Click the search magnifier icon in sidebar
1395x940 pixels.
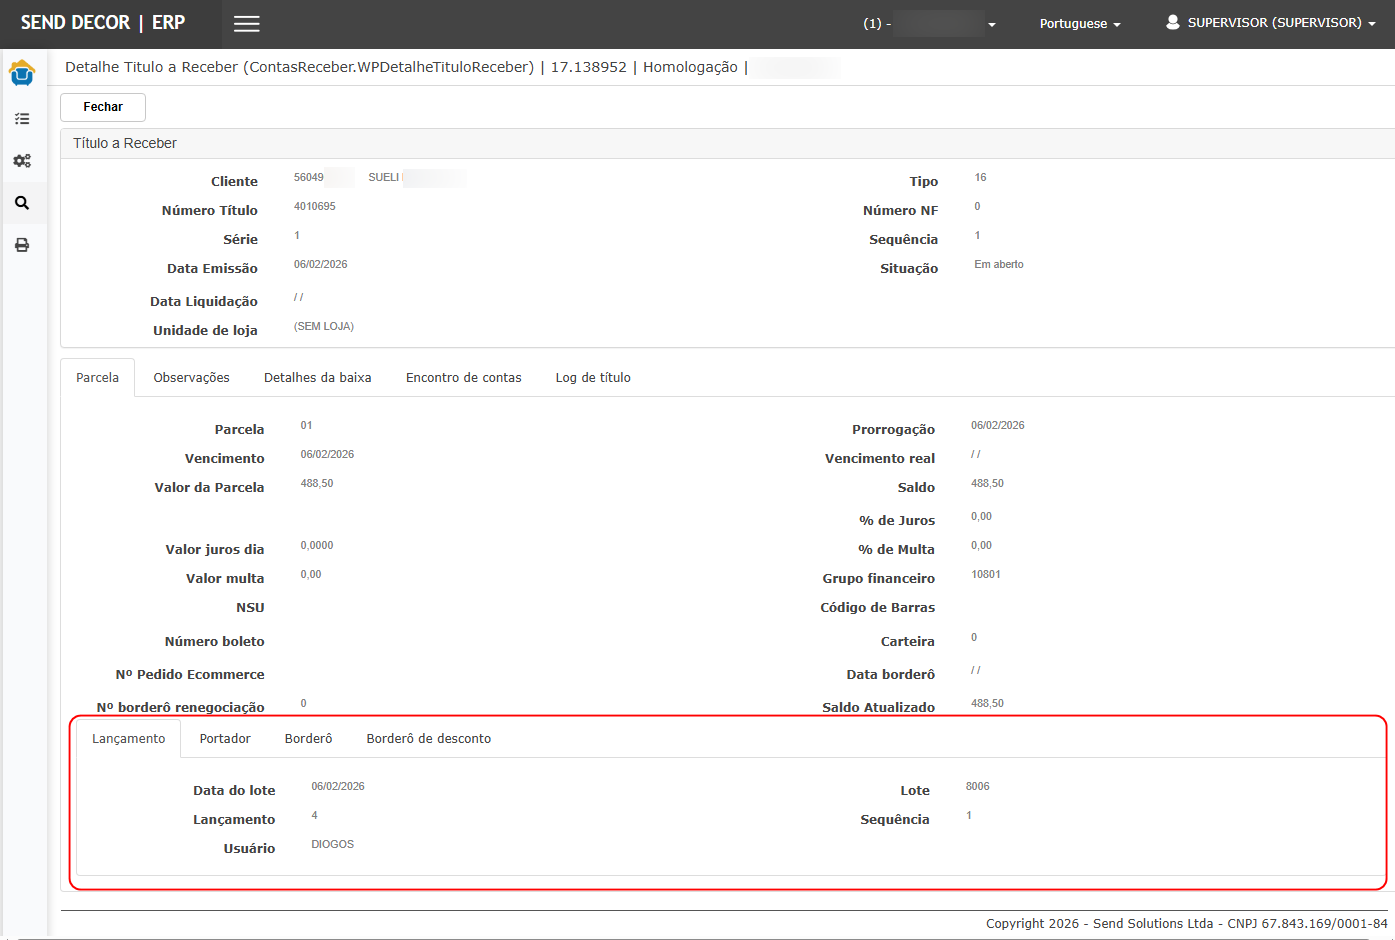[x=22, y=203]
